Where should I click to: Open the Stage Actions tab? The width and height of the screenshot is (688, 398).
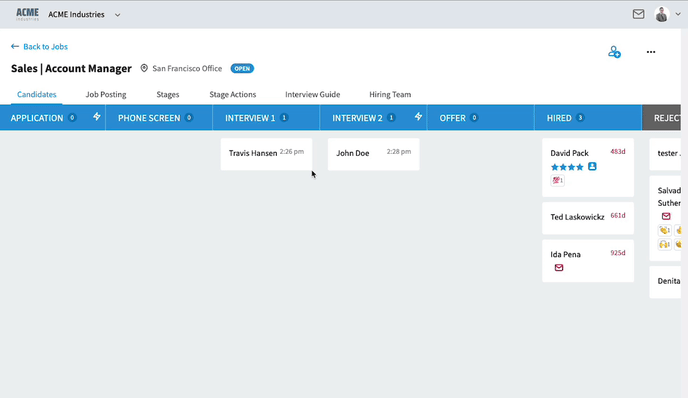[x=233, y=94]
